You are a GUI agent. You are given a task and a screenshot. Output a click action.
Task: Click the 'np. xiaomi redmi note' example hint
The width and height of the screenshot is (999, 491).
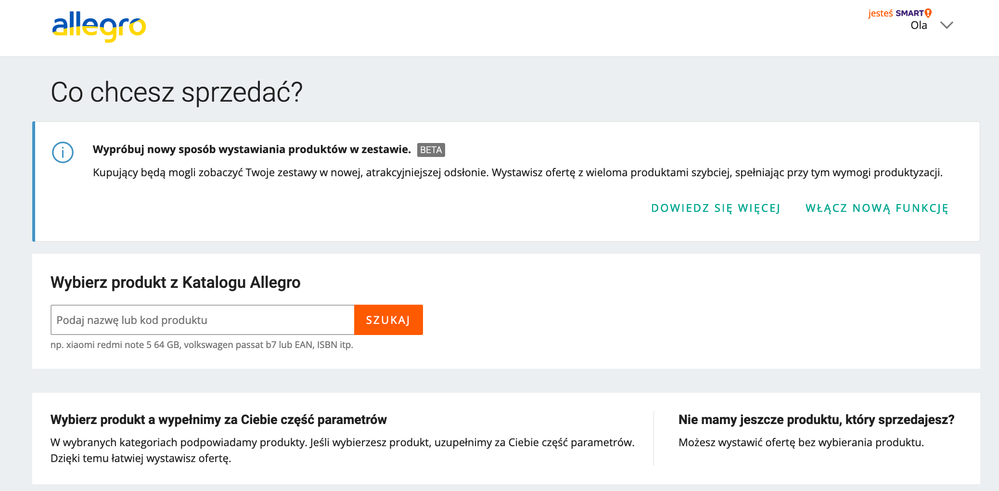click(201, 345)
